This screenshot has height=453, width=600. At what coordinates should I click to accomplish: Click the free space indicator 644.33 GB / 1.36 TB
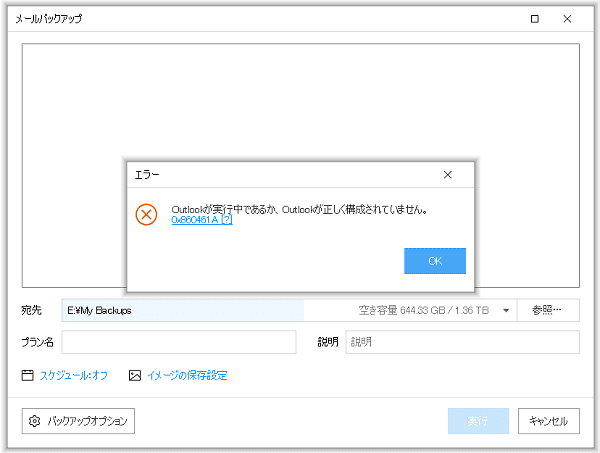(423, 311)
